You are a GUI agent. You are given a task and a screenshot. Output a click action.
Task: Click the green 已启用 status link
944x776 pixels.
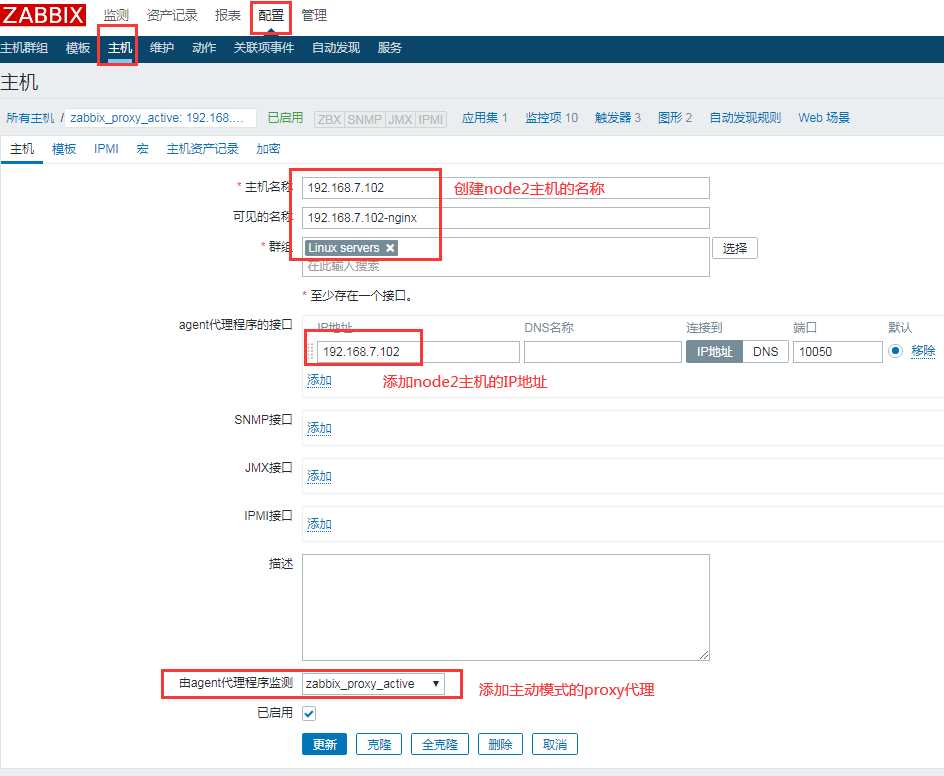pos(285,118)
